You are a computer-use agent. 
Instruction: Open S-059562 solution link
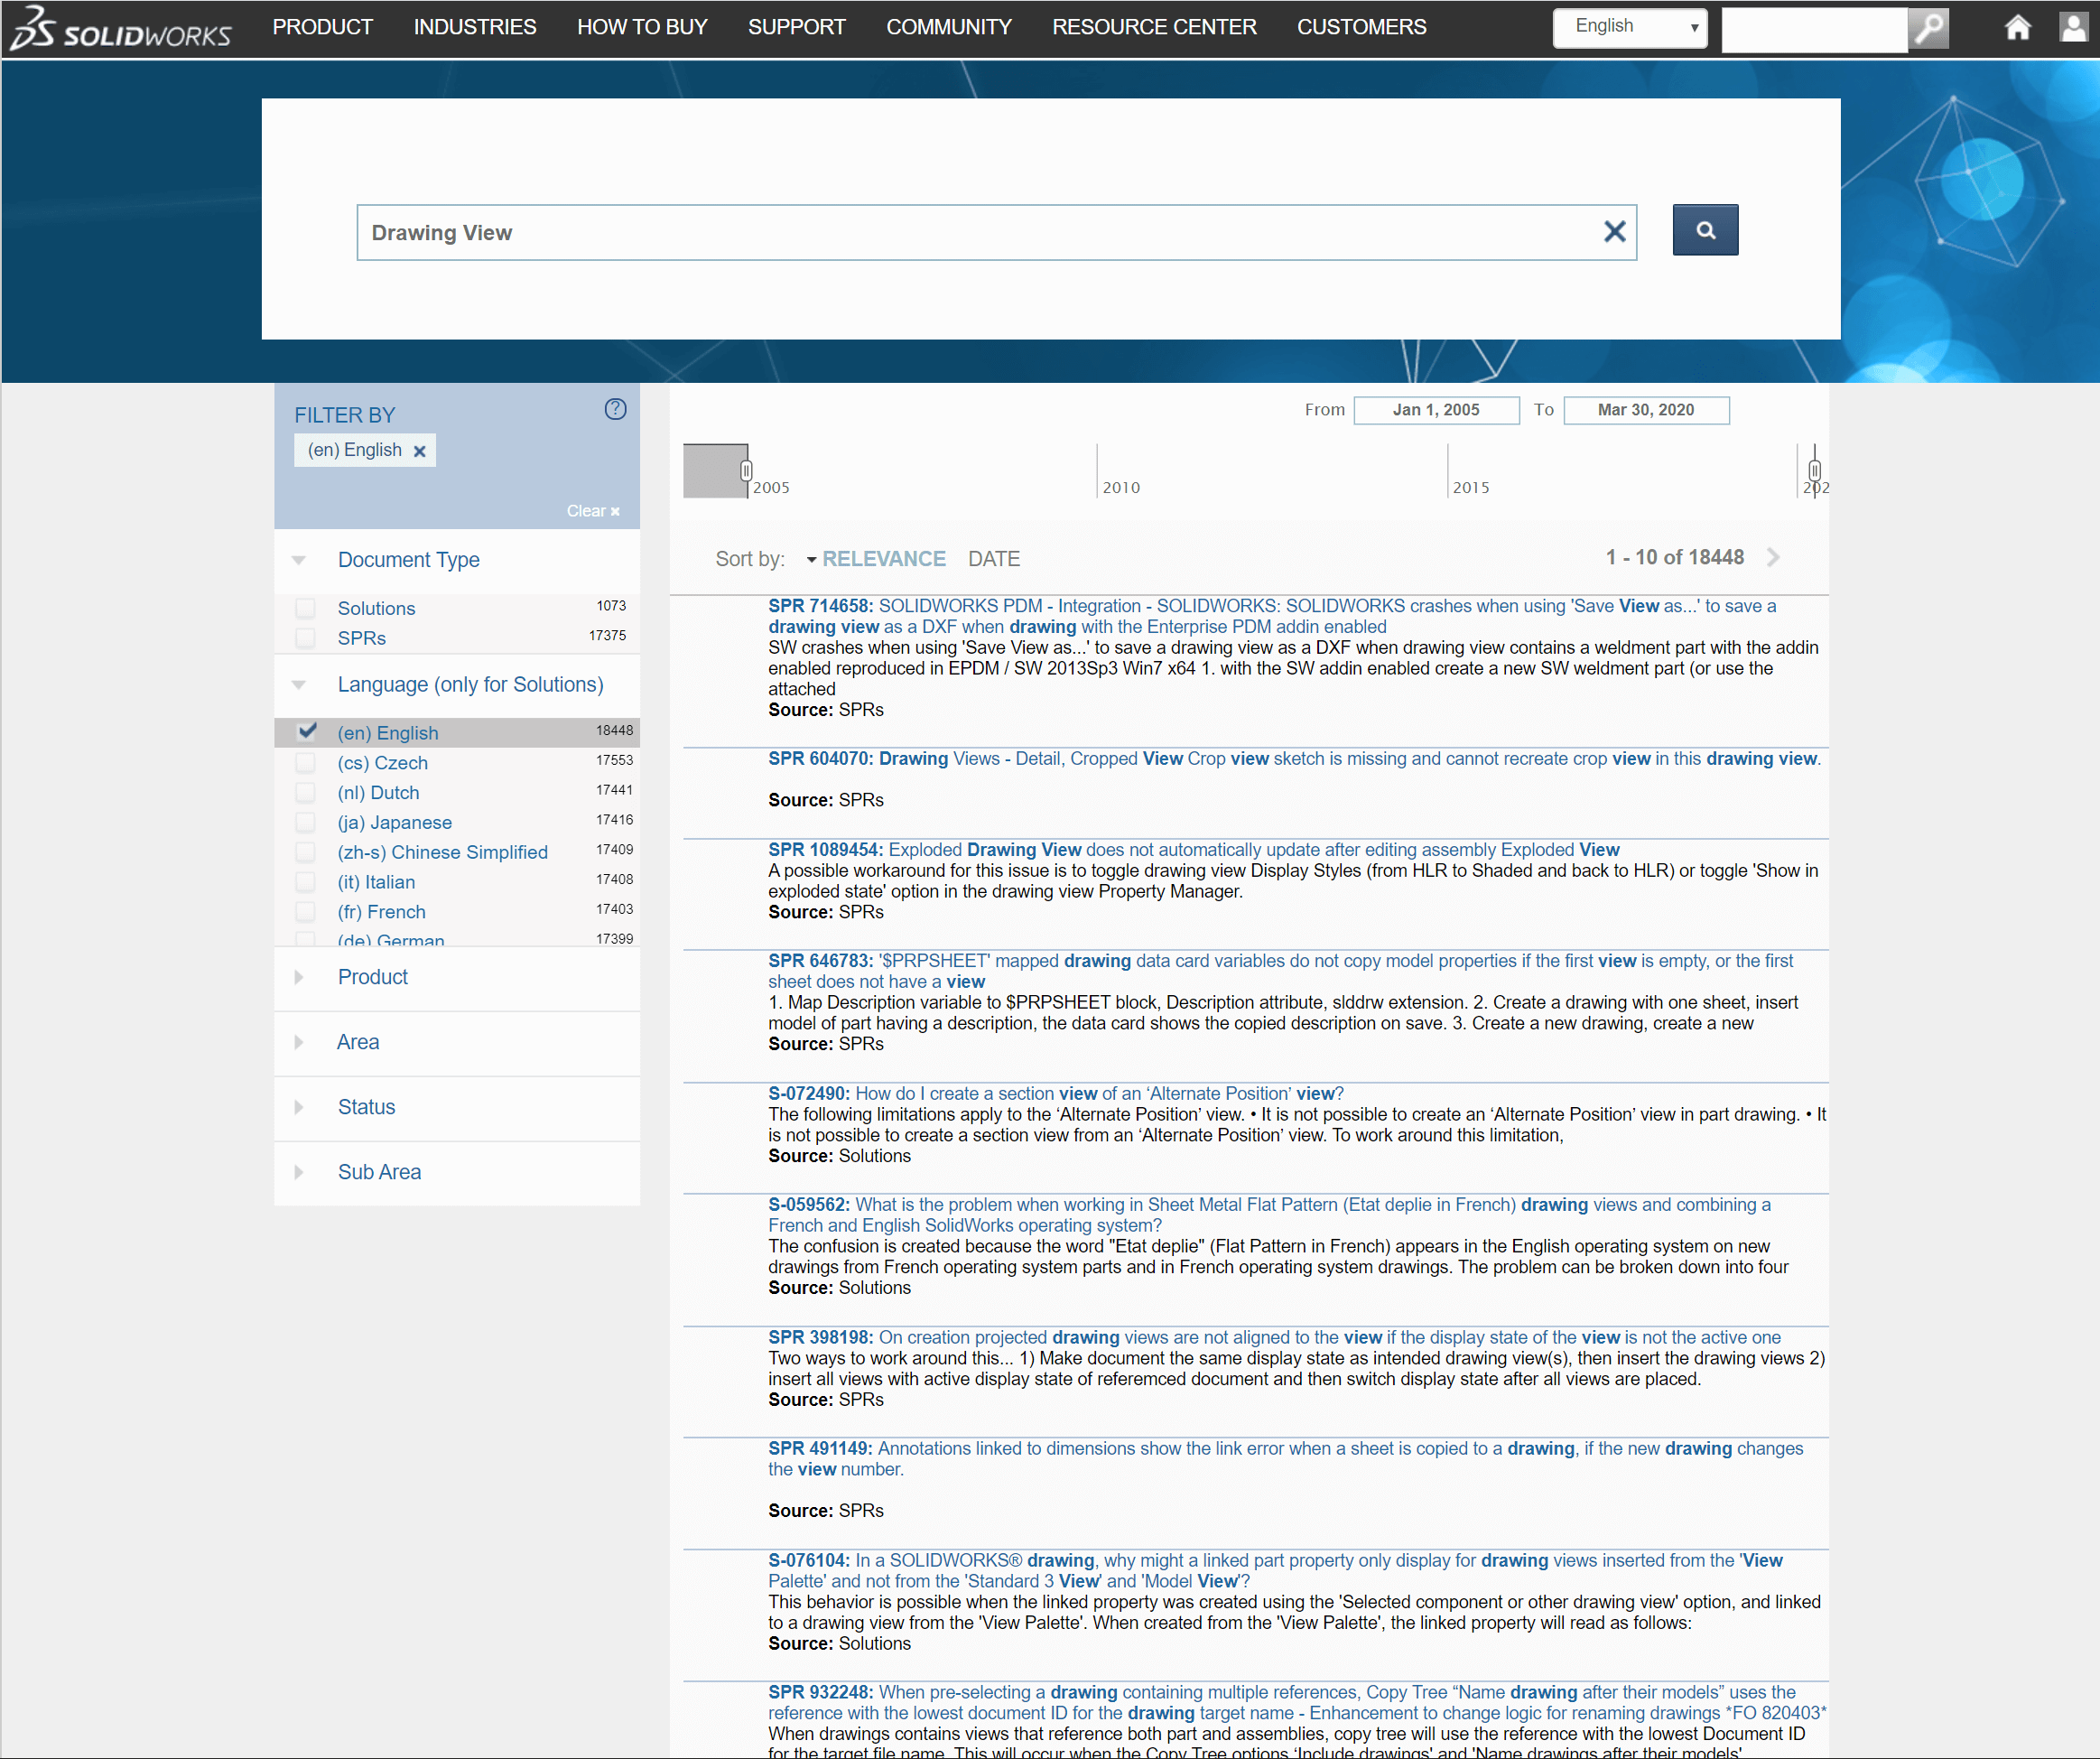pos(1270,1215)
